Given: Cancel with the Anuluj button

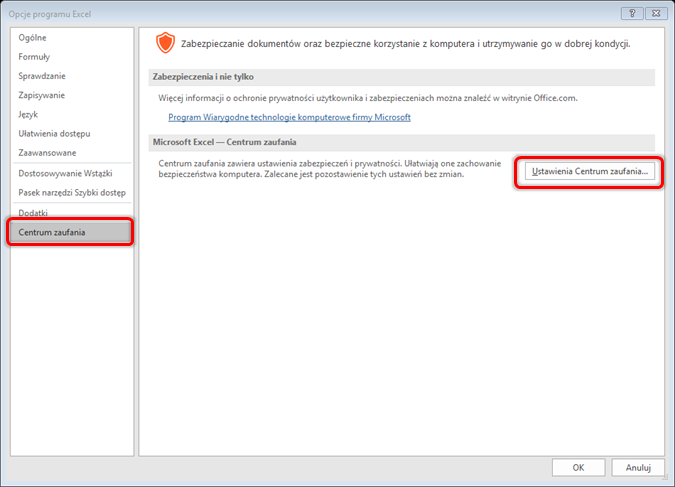Looking at the screenshot, I should pos(638,468).
